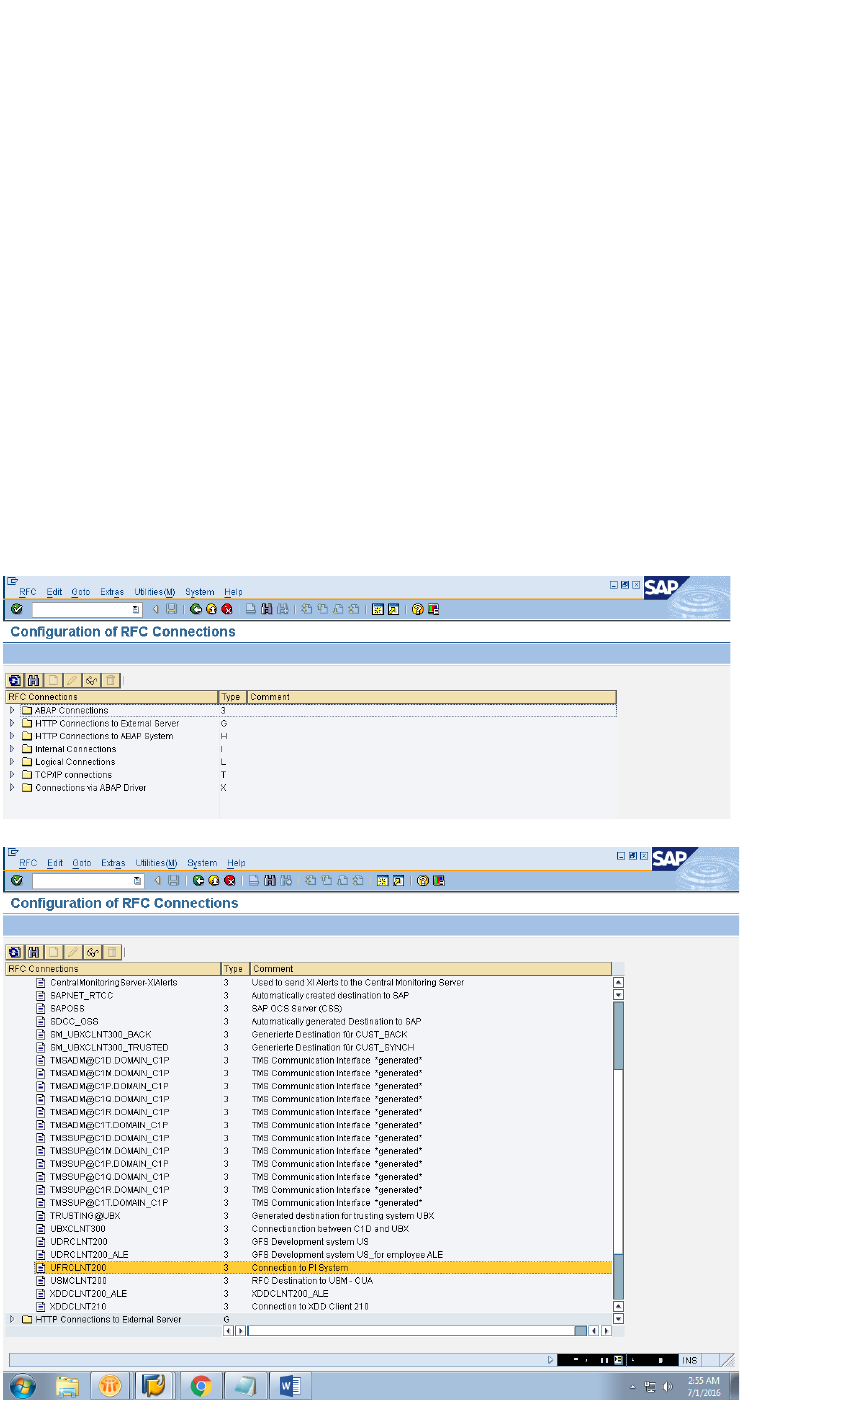The image size is (857, 1428).
Task: Open the Utilities menu in upper SAP window
Action: click(x=155, y=592)
